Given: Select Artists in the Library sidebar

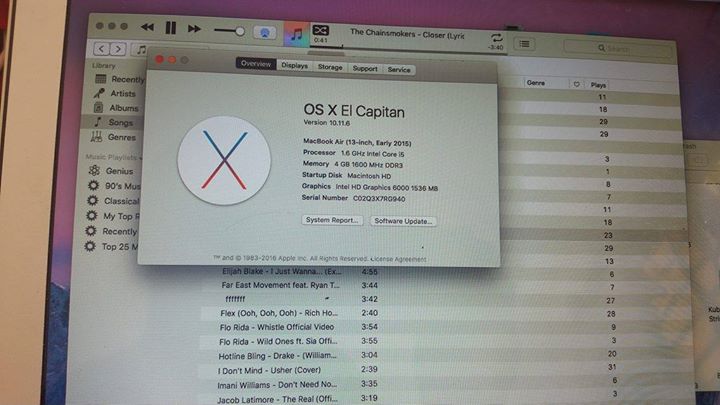Looking at the screenshot, I should [123, 94].
